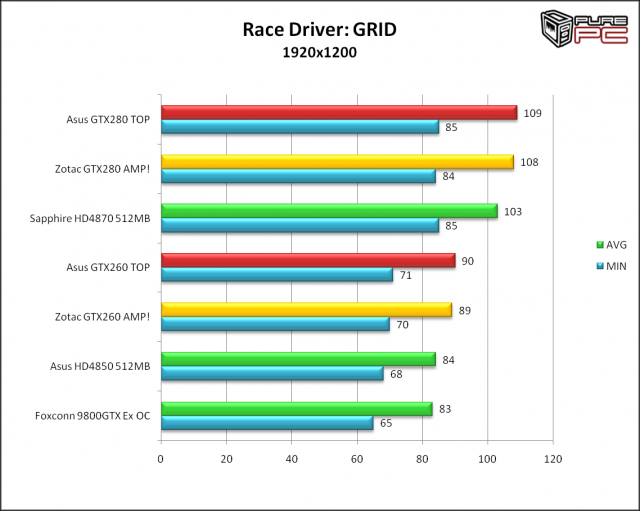Click the value 68 data label
Screen dimensions: 640x511
coord(396,374)
